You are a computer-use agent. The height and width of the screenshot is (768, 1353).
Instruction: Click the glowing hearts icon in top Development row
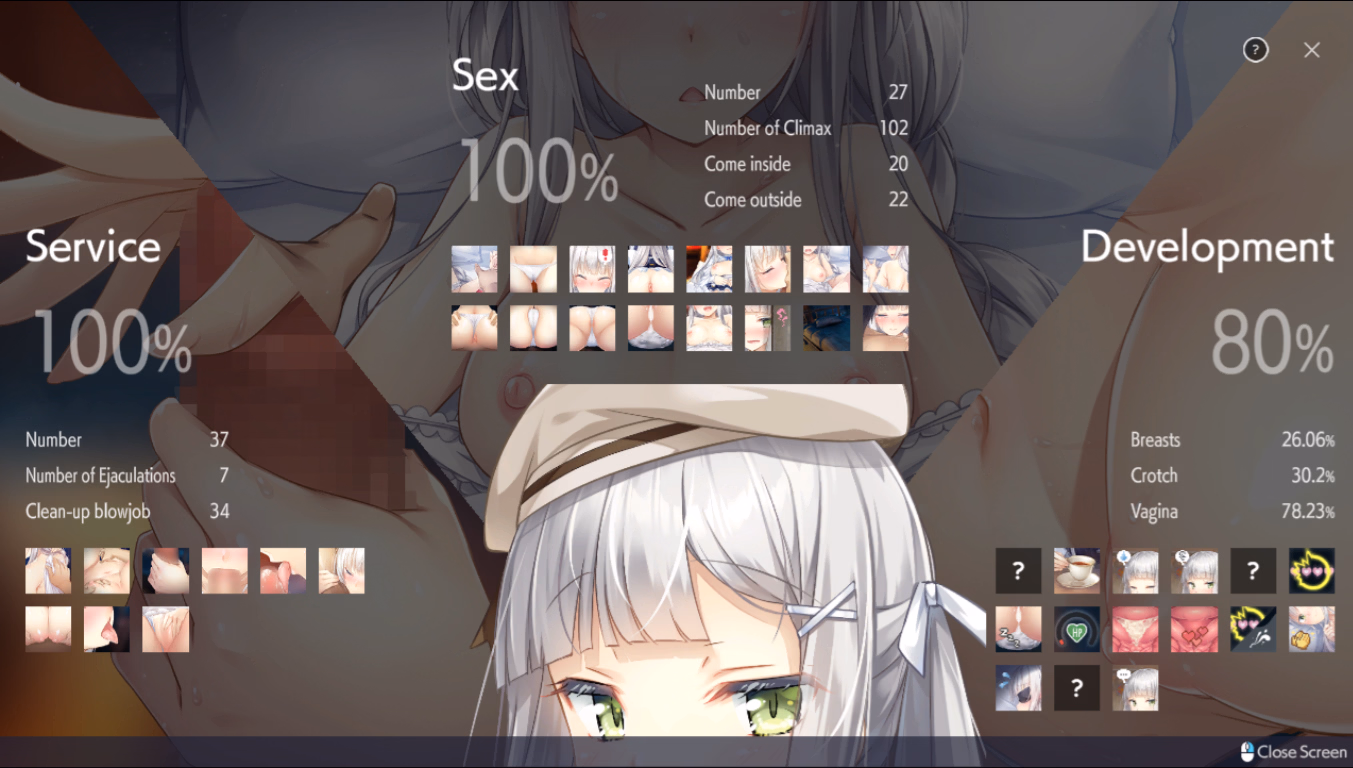(x=1311, y=571)
